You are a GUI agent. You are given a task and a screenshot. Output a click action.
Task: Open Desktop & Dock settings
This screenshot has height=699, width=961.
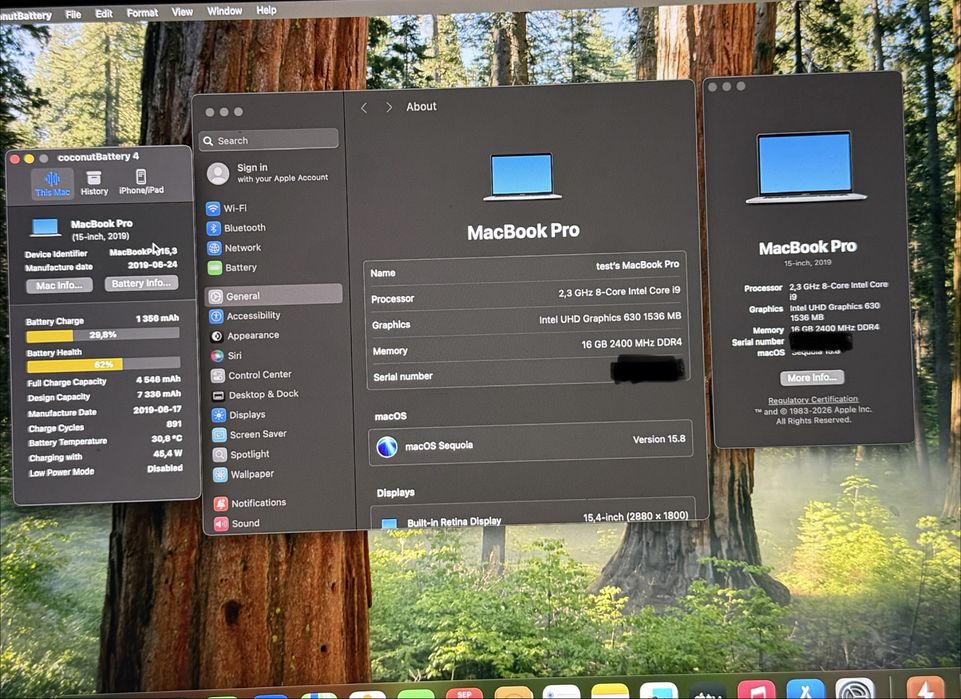coord(255,395)
